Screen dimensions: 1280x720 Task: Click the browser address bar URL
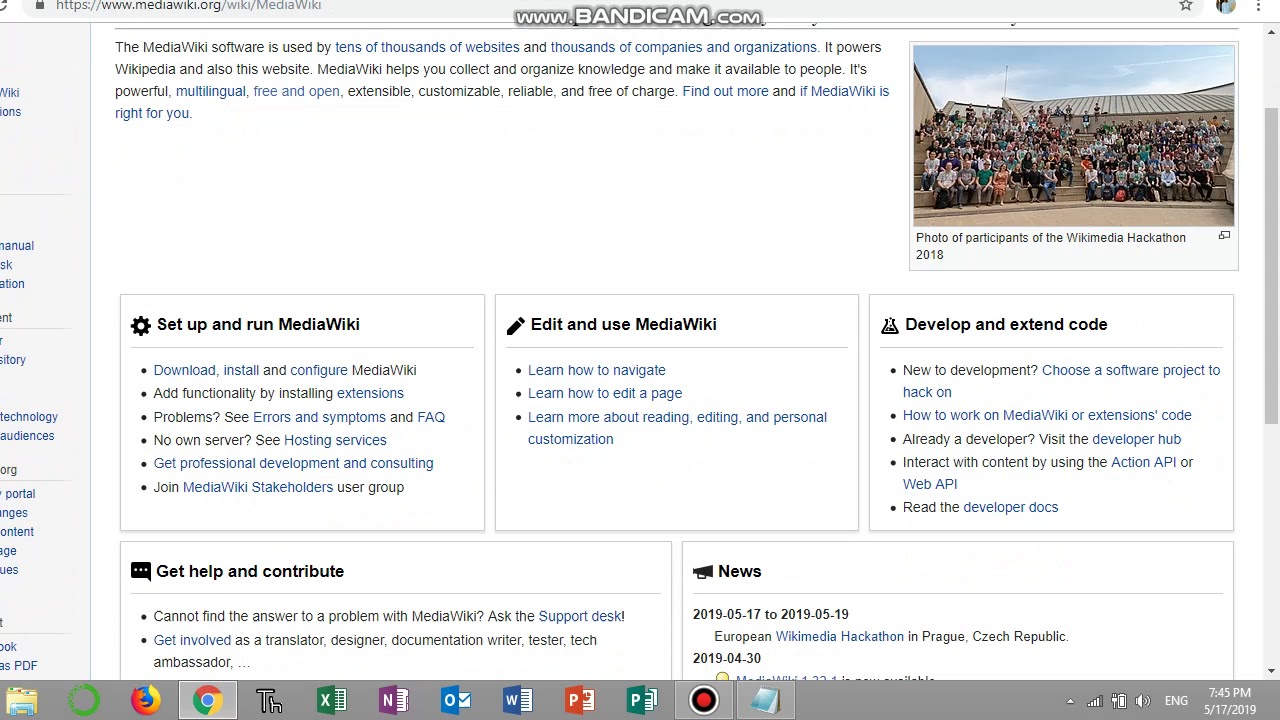(188, 5)
